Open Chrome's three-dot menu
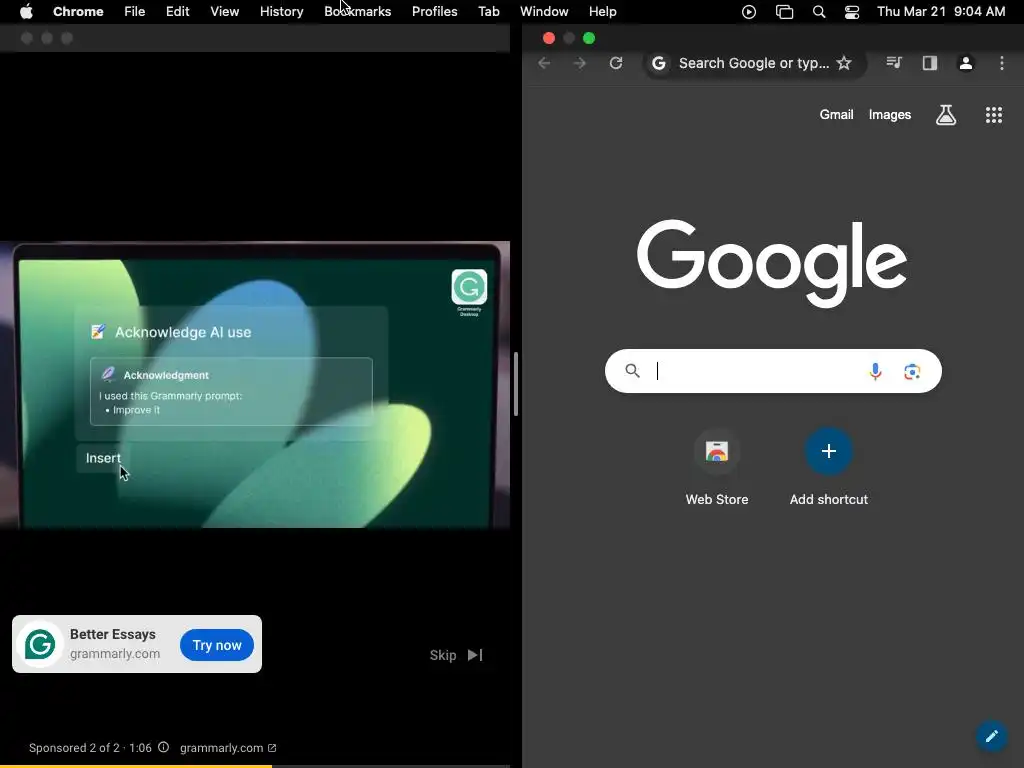The width and height of the screenshot is (1024, 768). tap(1002, 63)
